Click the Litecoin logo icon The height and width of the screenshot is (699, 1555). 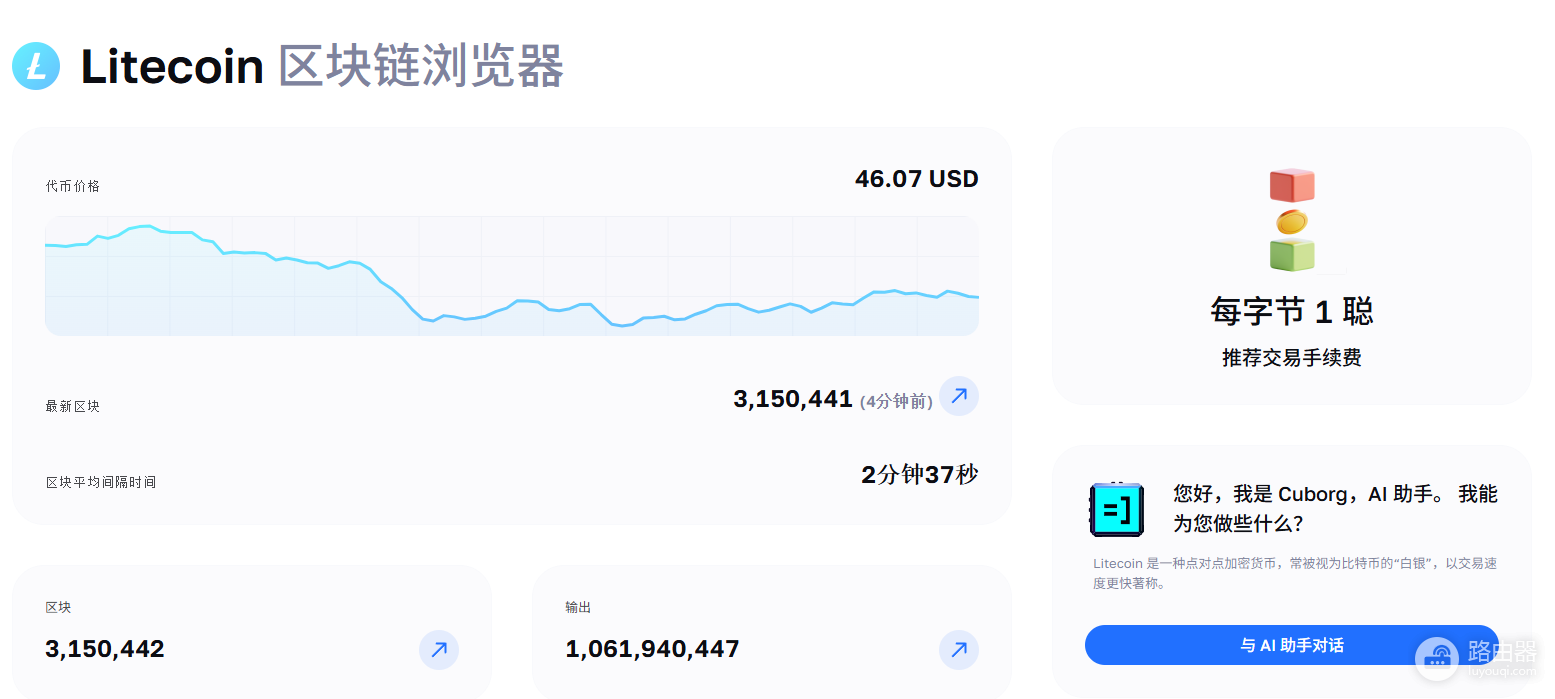pyautogui.click(x=36, y=67)
